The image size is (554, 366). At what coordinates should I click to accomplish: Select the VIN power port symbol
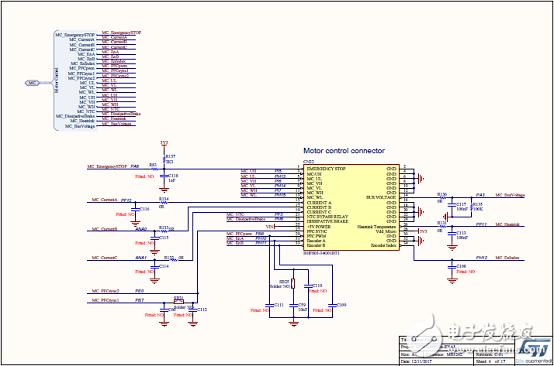pyautogui.click(x=273, y=226)
